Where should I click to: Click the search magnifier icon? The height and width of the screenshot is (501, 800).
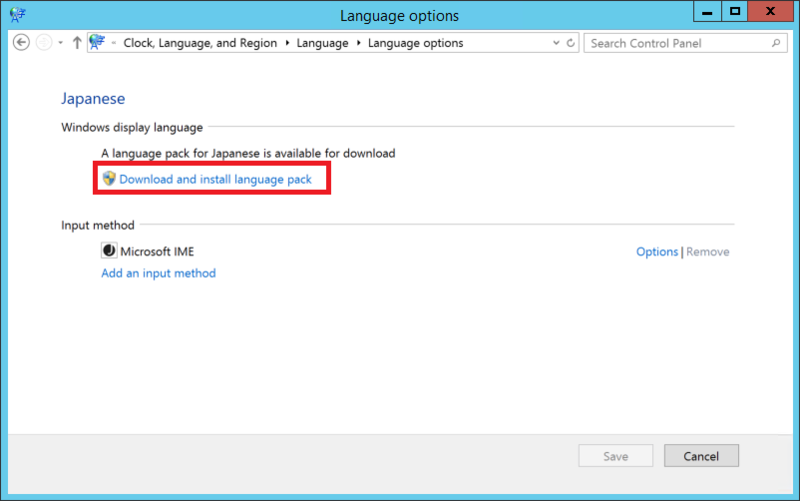[776, 43]
